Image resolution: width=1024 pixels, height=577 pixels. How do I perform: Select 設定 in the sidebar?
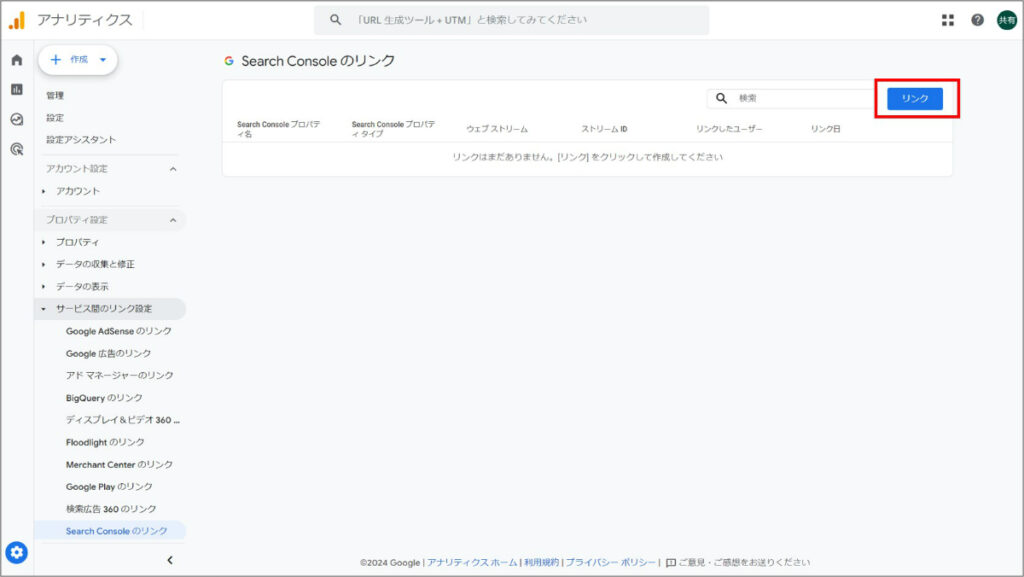coord(55,117)
